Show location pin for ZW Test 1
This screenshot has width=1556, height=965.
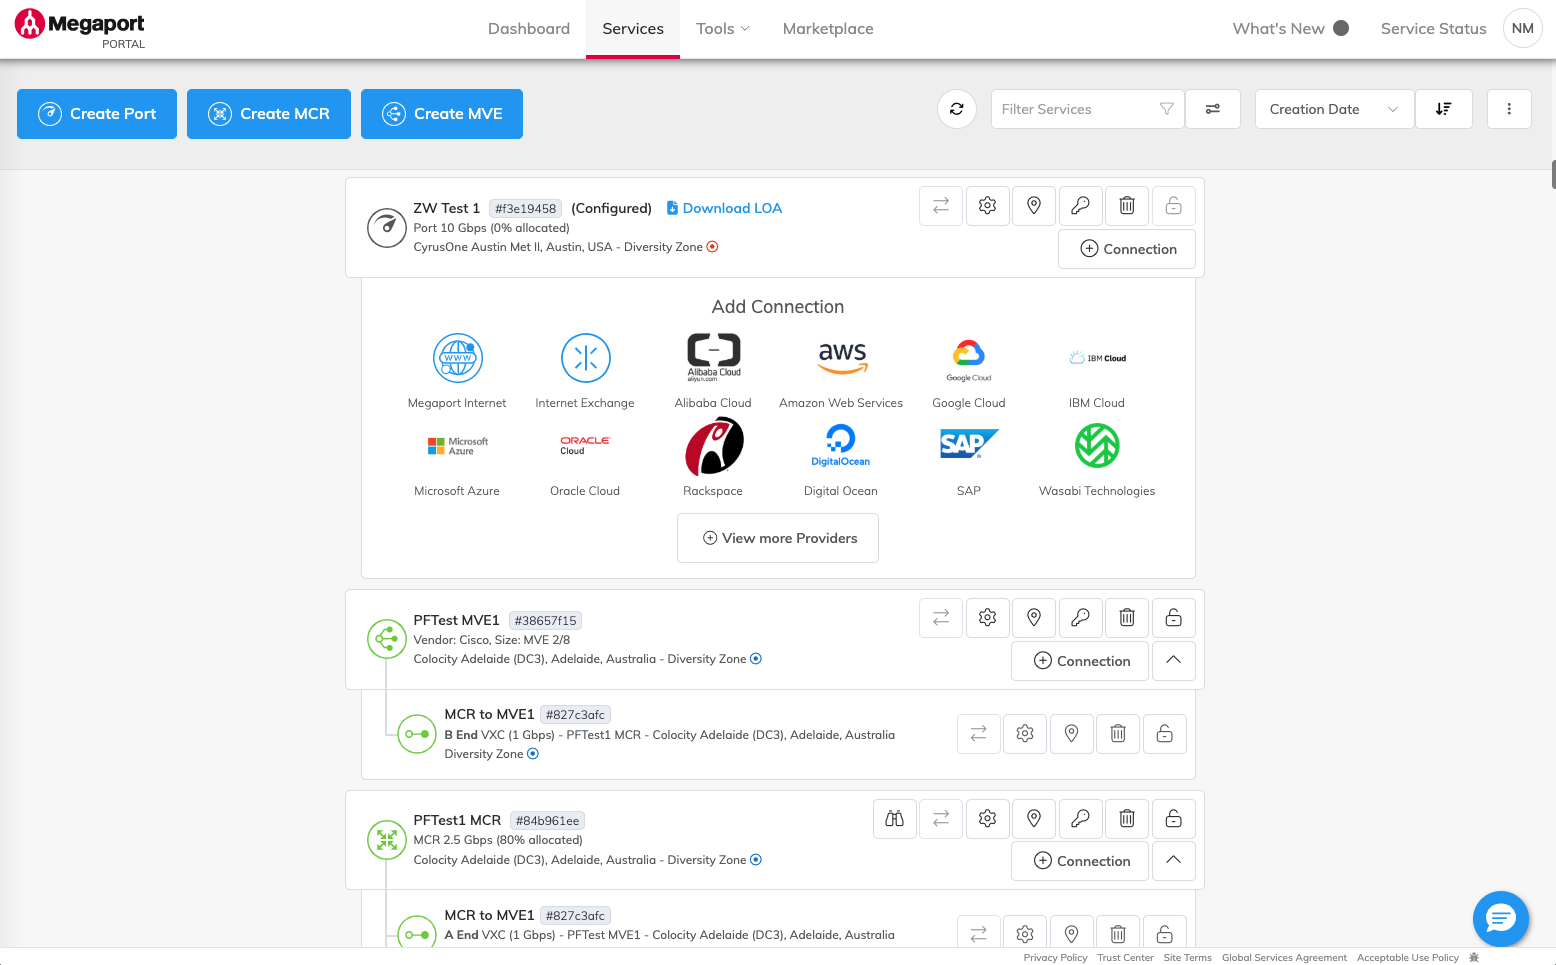[x=1034, y=206]
